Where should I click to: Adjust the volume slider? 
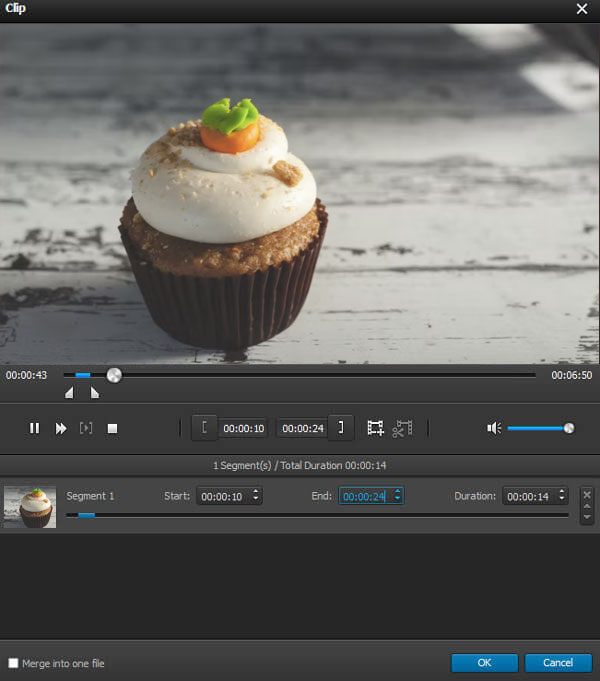tap(539, 428)
